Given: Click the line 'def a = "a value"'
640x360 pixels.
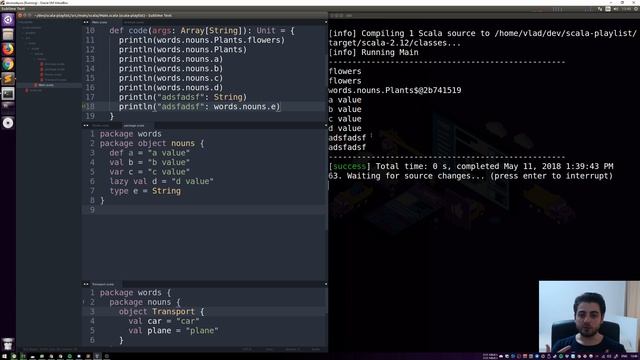Looking at the screenshot, I should [149, 153].
